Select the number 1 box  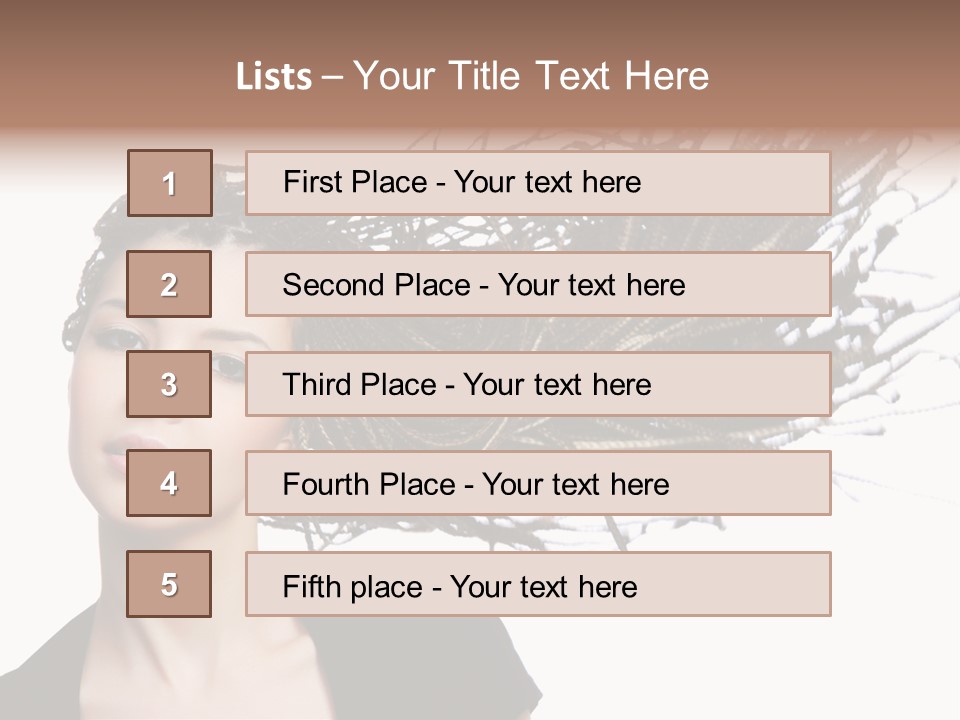169,183
